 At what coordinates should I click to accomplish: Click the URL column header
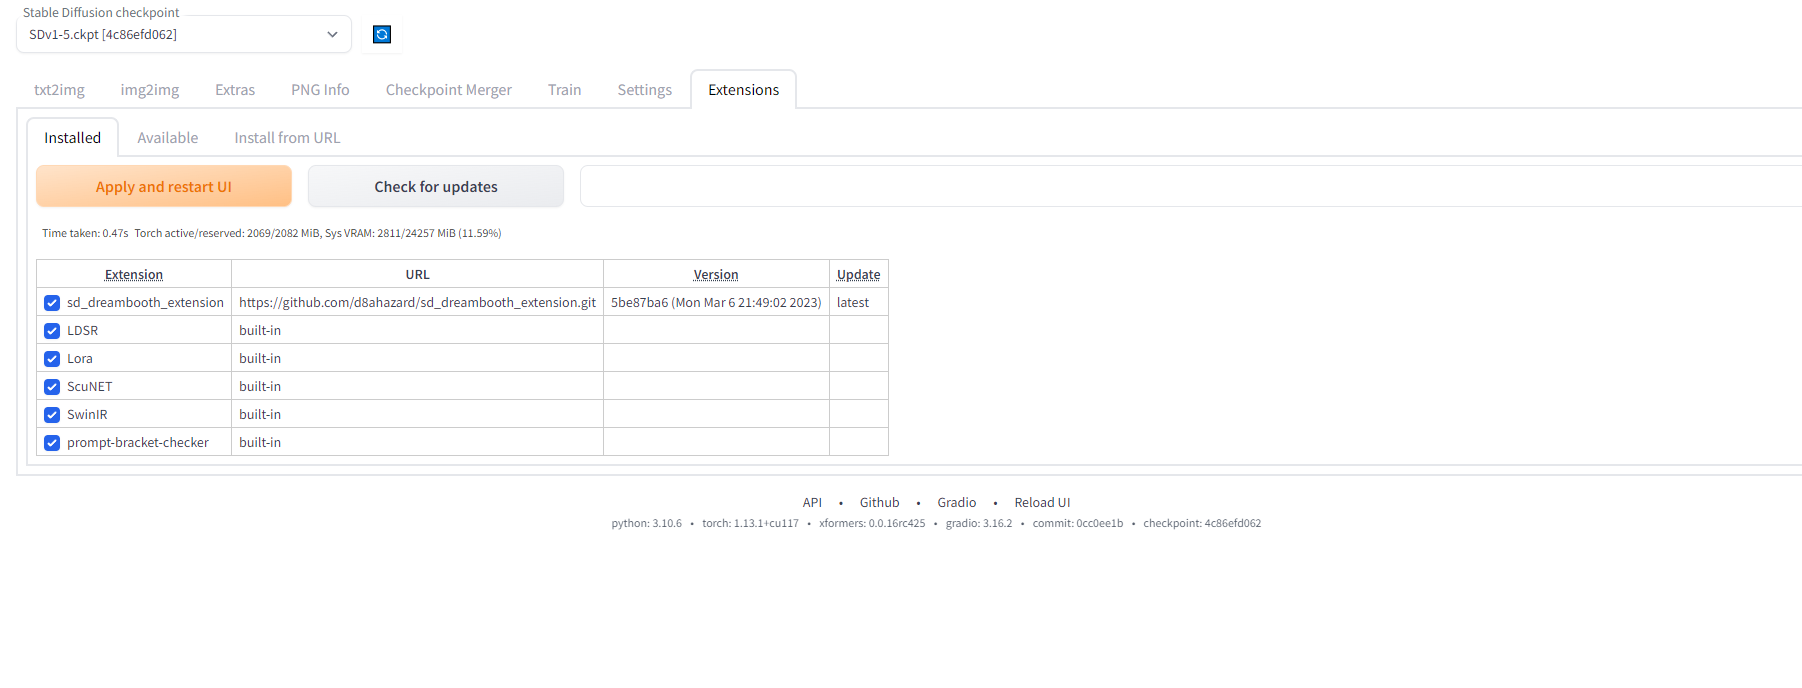(x=417, y=275)
